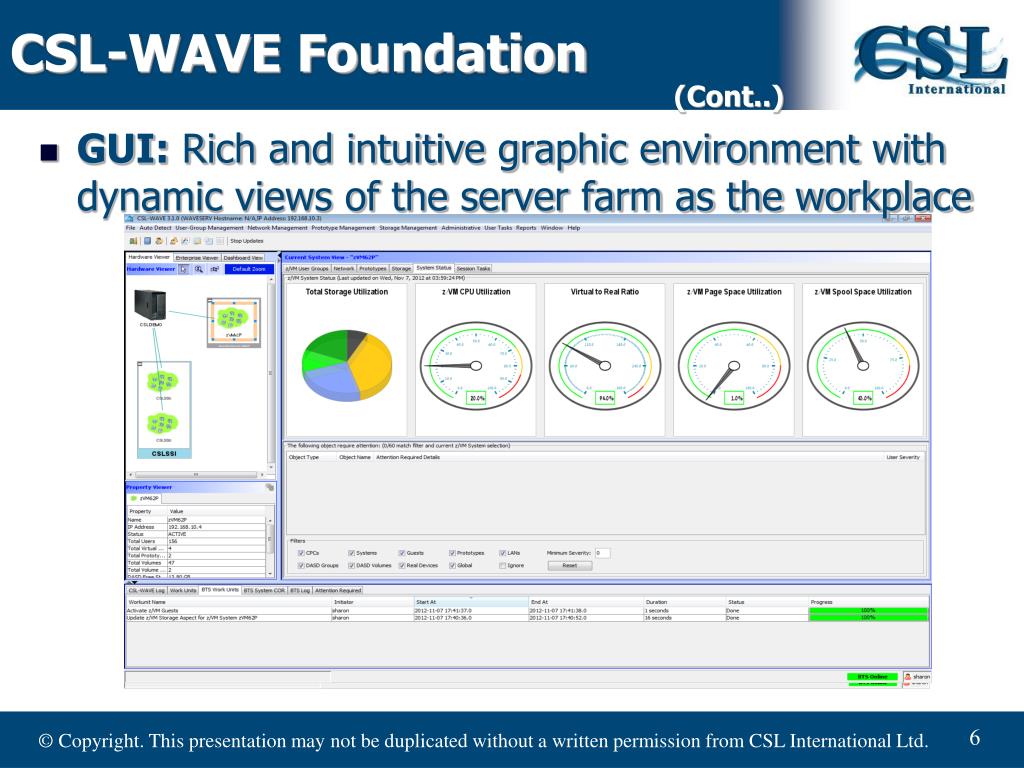
Task: Open the Prototype Management menu
Action: click(x=343, y=228)
